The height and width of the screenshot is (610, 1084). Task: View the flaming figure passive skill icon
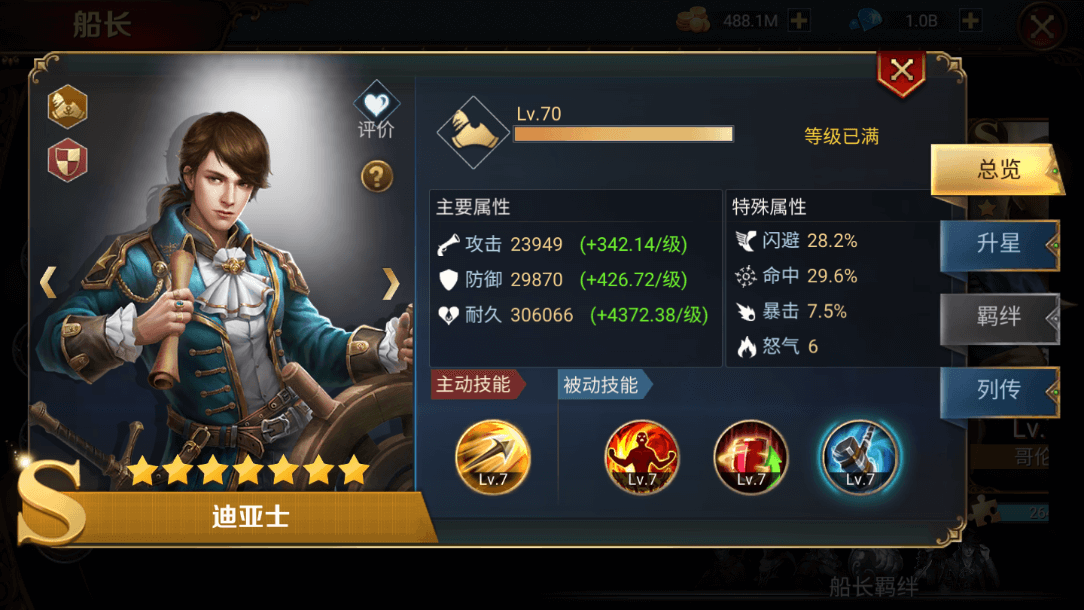(x=642, y=457)
